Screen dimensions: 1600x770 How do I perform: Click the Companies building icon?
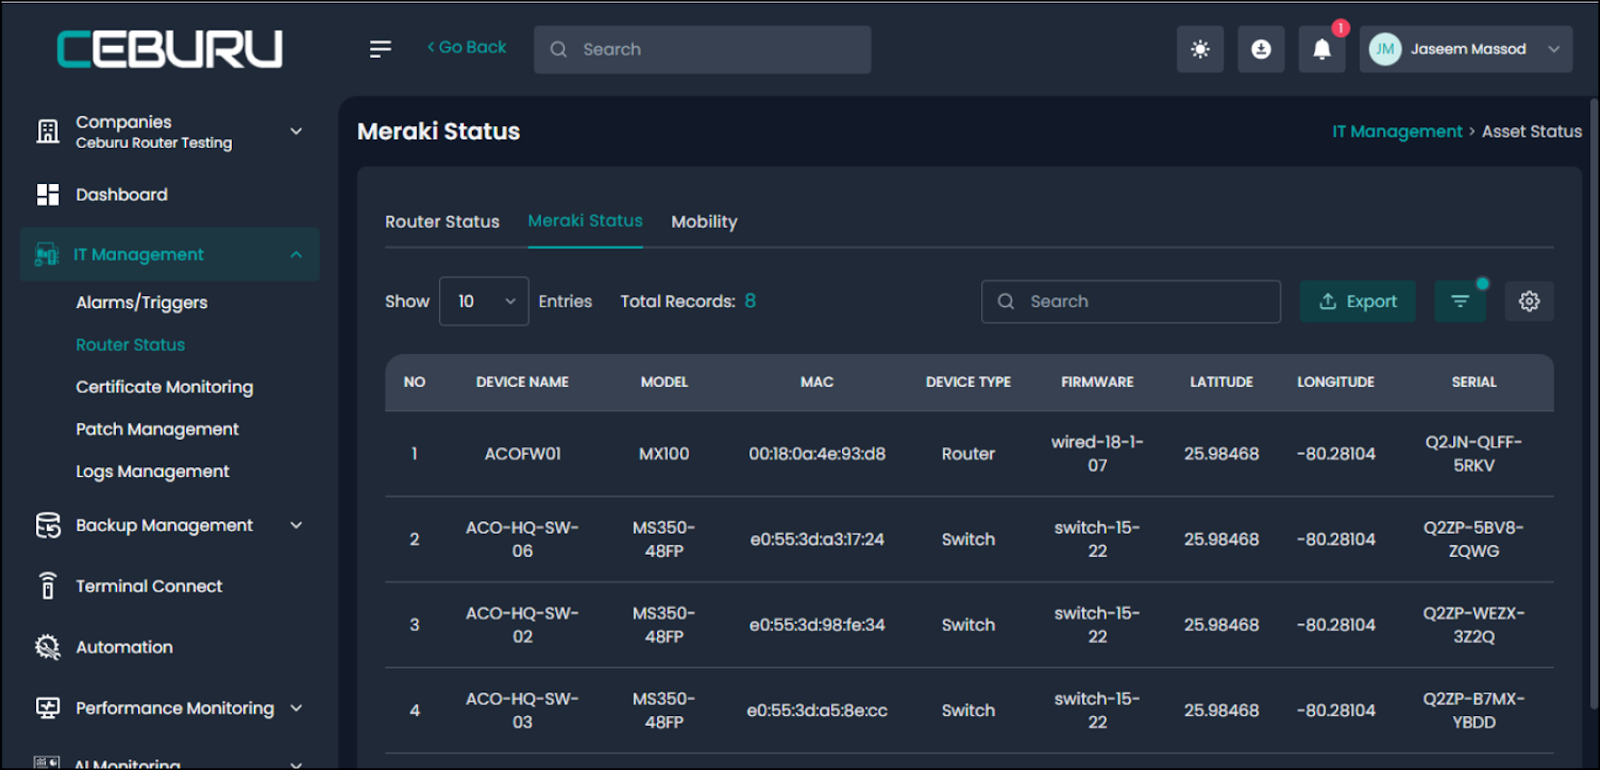tap(48, 131)
